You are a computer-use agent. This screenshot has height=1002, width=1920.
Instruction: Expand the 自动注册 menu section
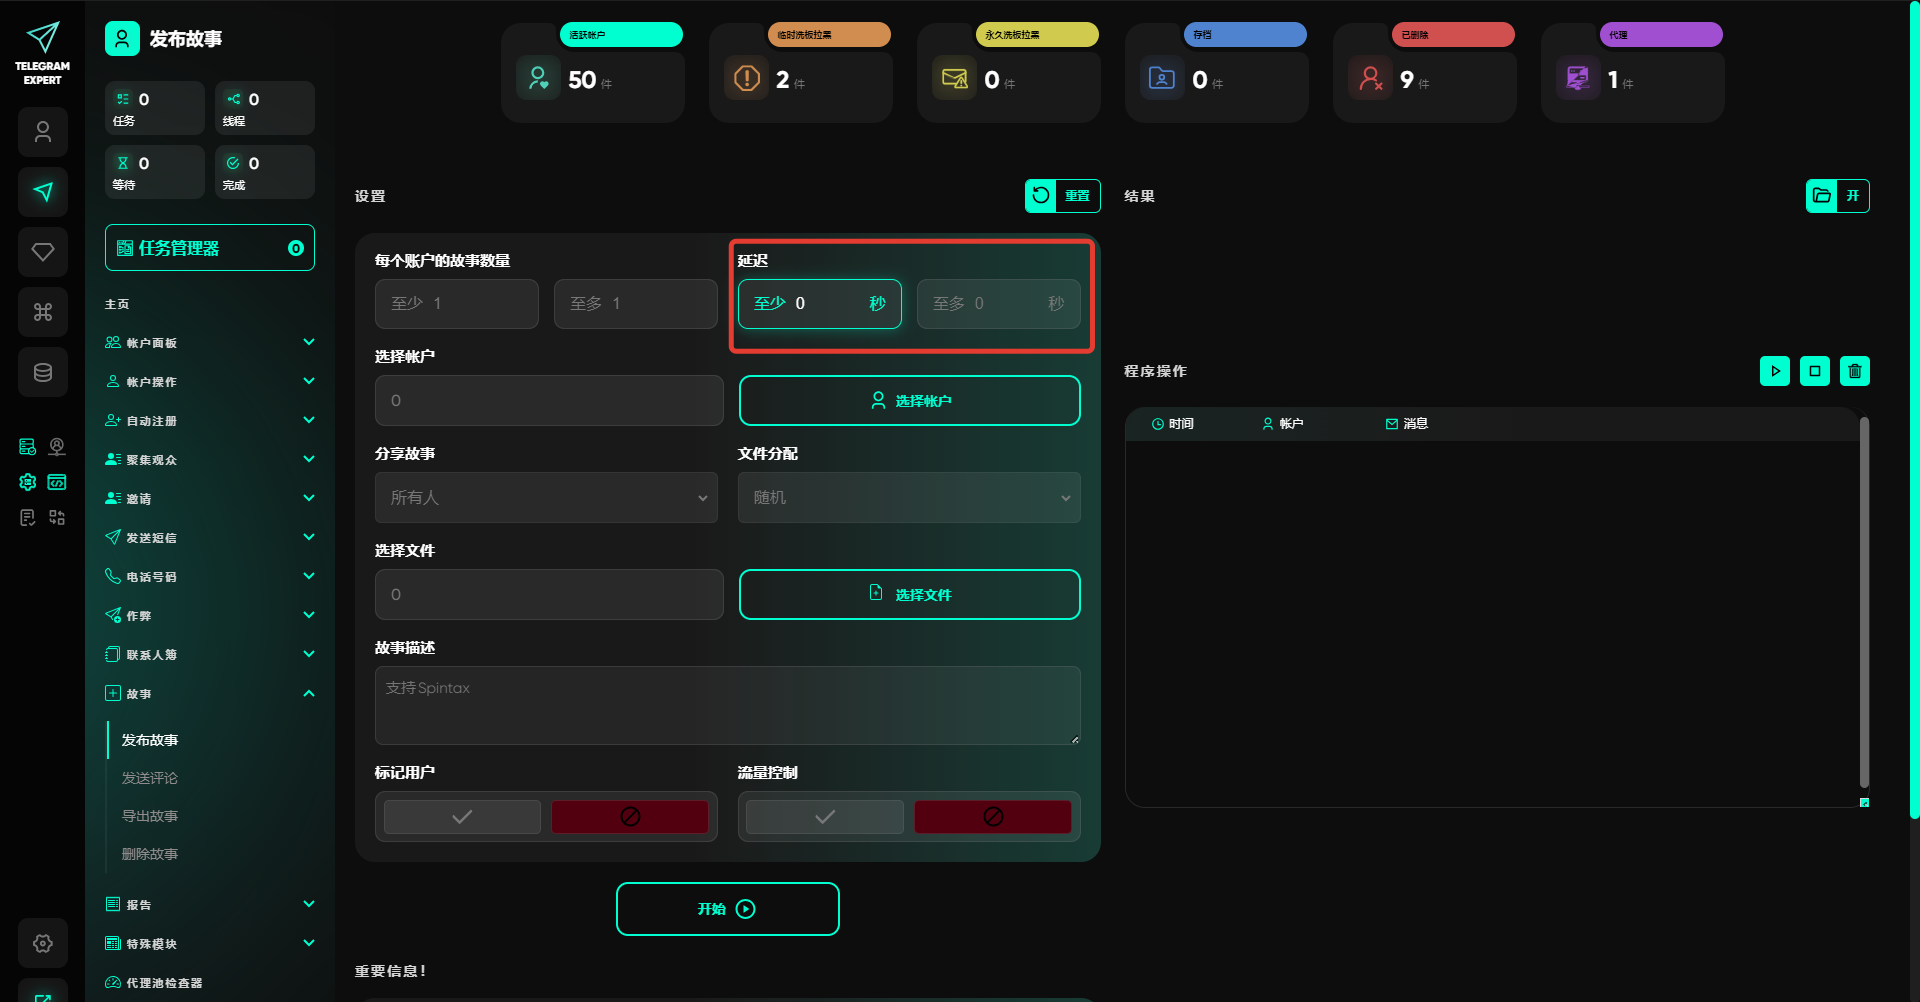click(x=210, y=421)
